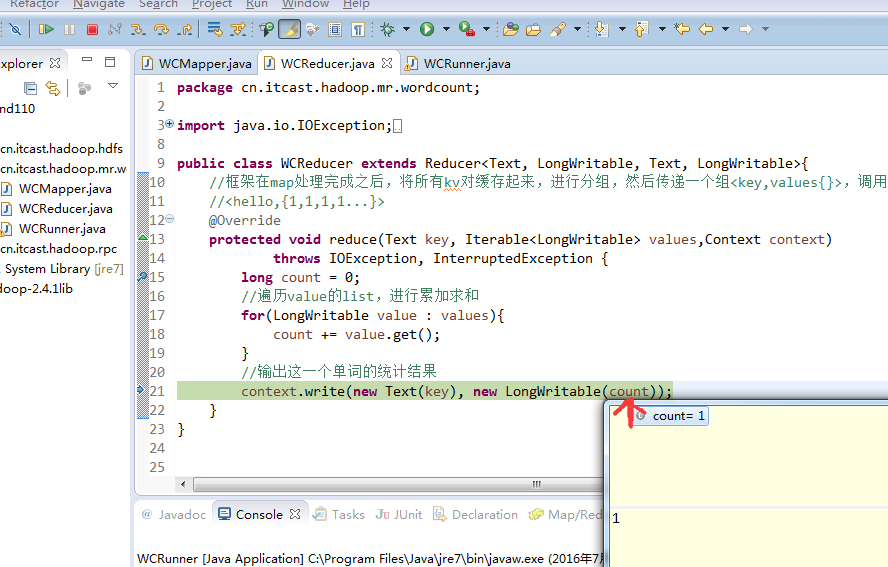Click Skip All Breakpoints toolbar icon
Image resolution: width=888 pixels, height=567 pixels.
pos(15,29)
